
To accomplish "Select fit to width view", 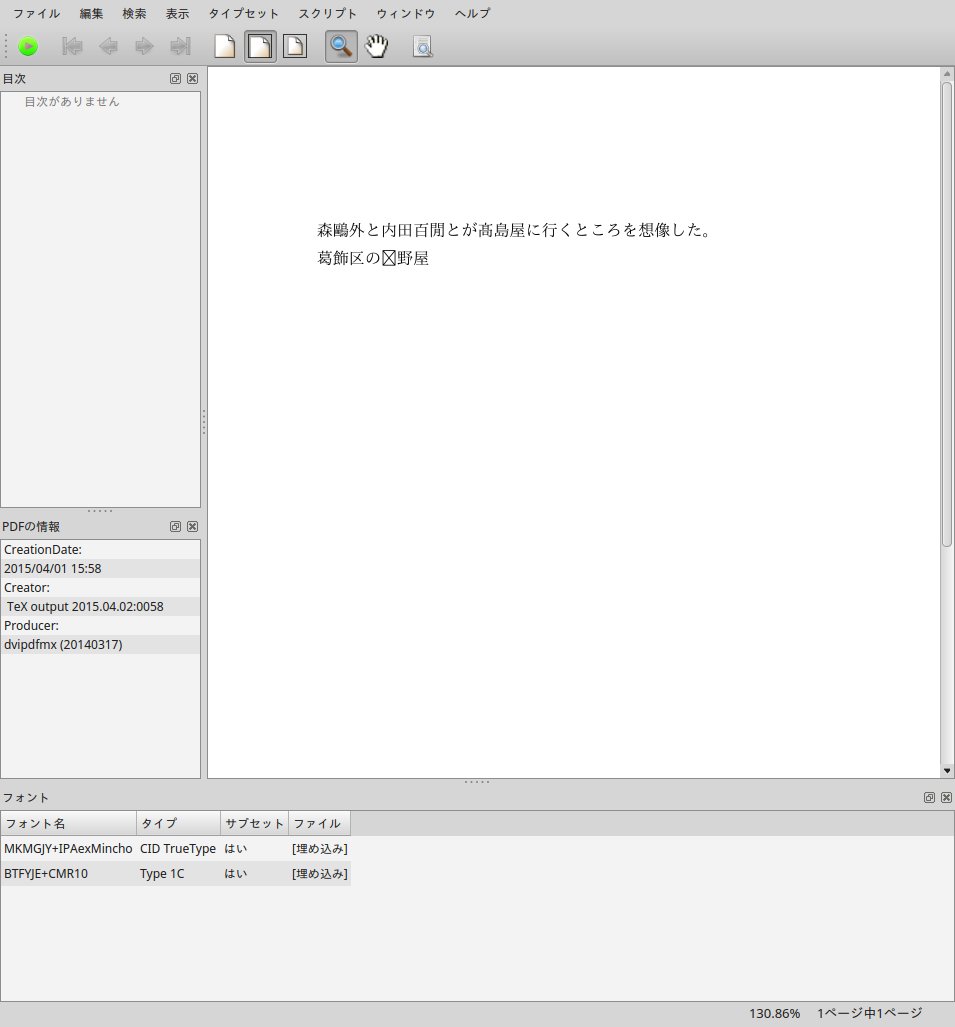I will coord(260,47).
